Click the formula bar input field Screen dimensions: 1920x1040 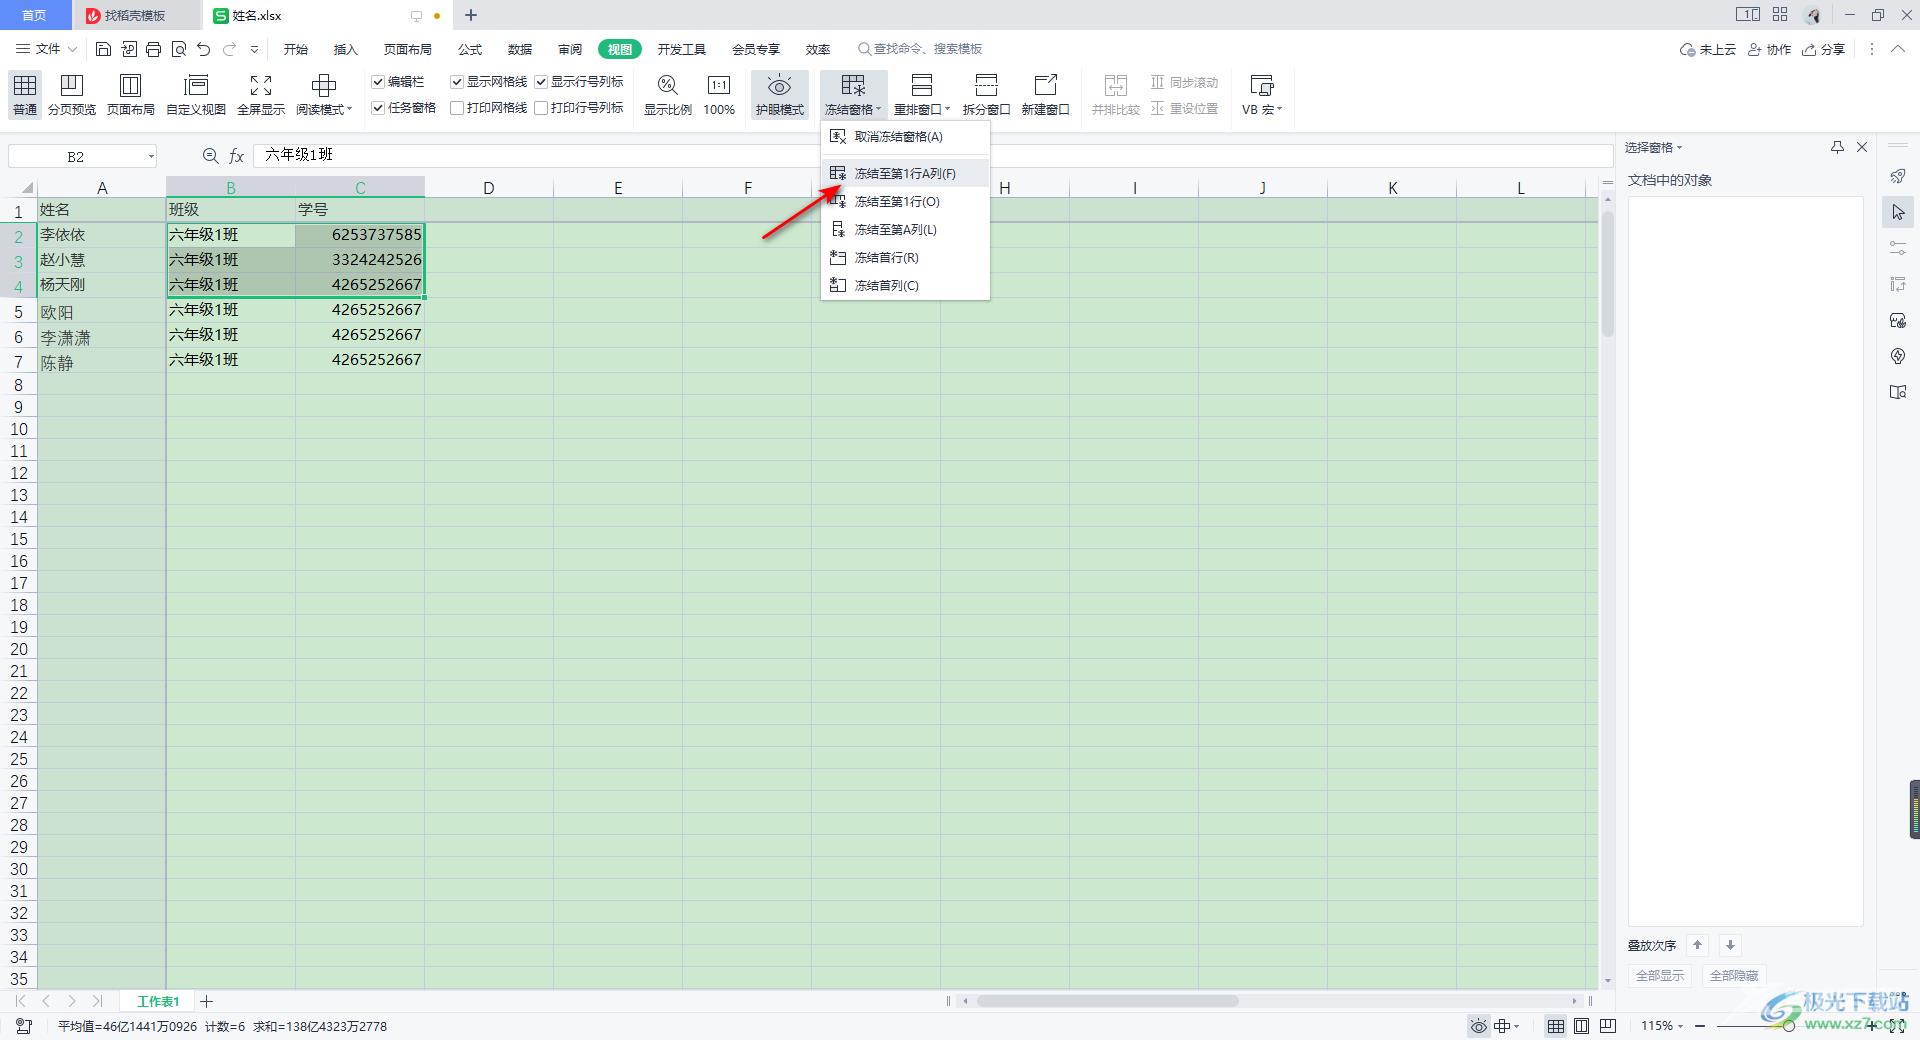click(931, 155)
